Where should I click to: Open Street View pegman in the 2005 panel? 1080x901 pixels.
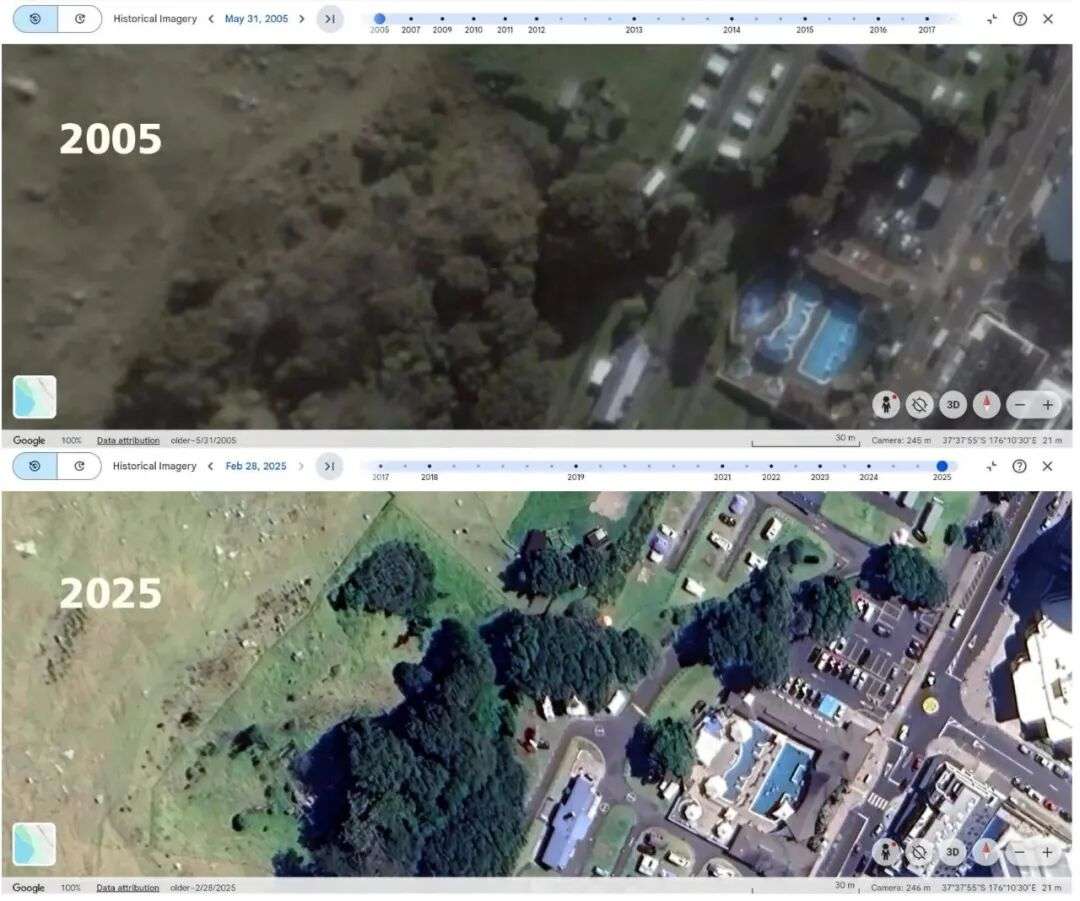pos(886,404)
